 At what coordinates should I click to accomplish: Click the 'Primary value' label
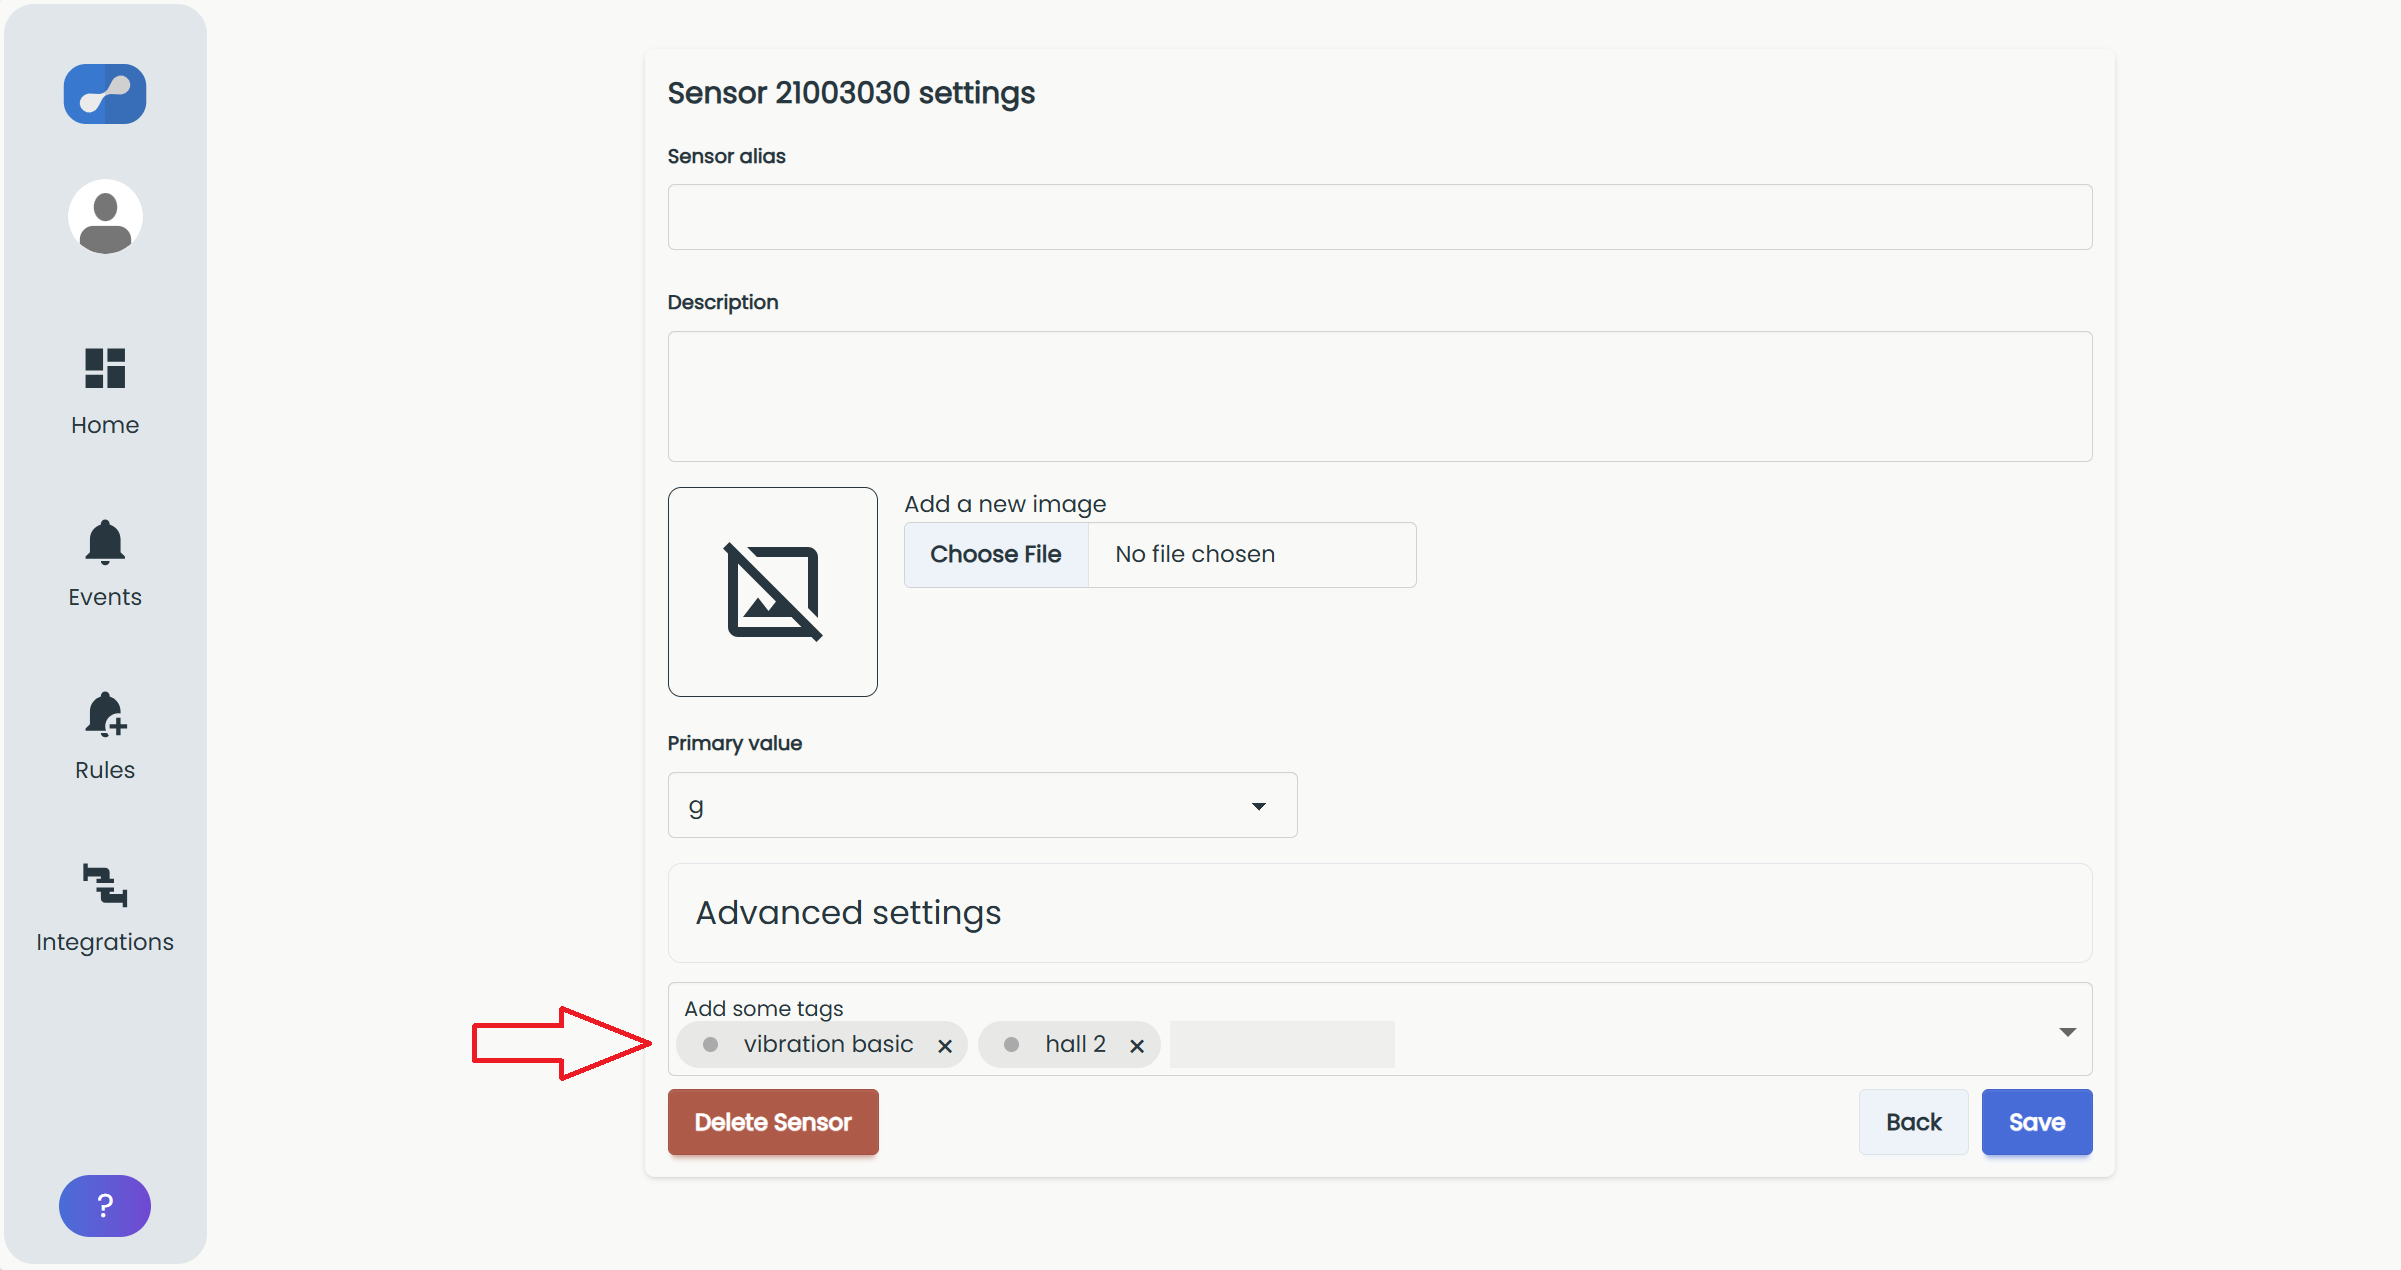click(735, 743)
